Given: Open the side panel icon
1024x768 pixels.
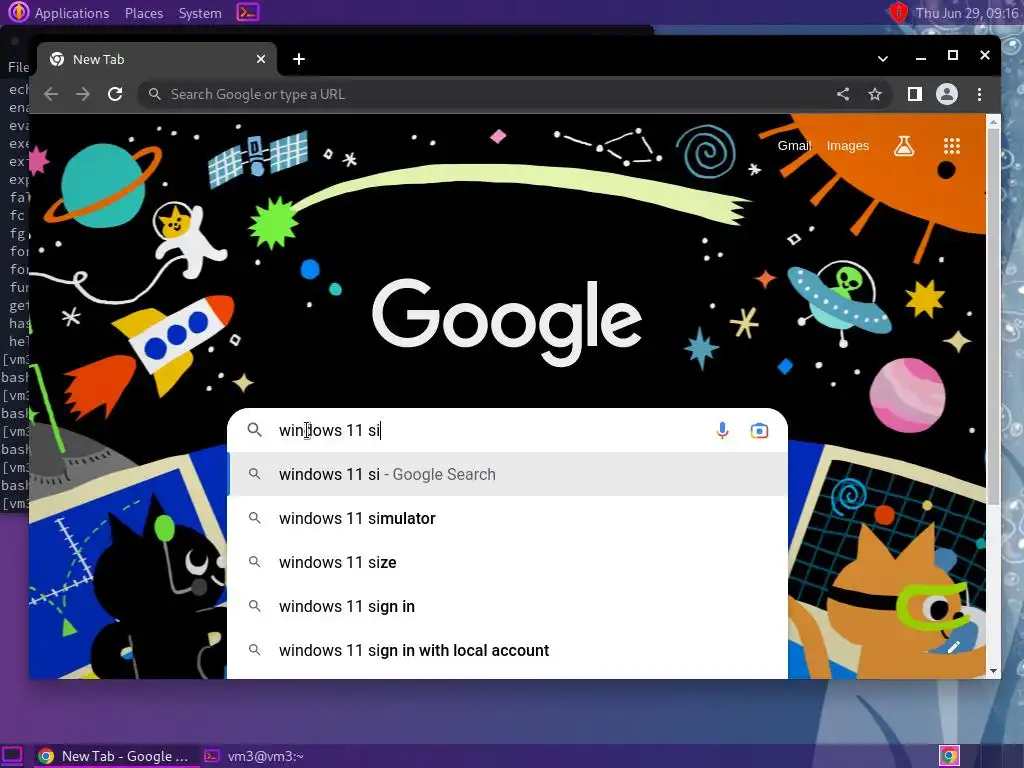Looking at the screenshot, I should [915, 95].
